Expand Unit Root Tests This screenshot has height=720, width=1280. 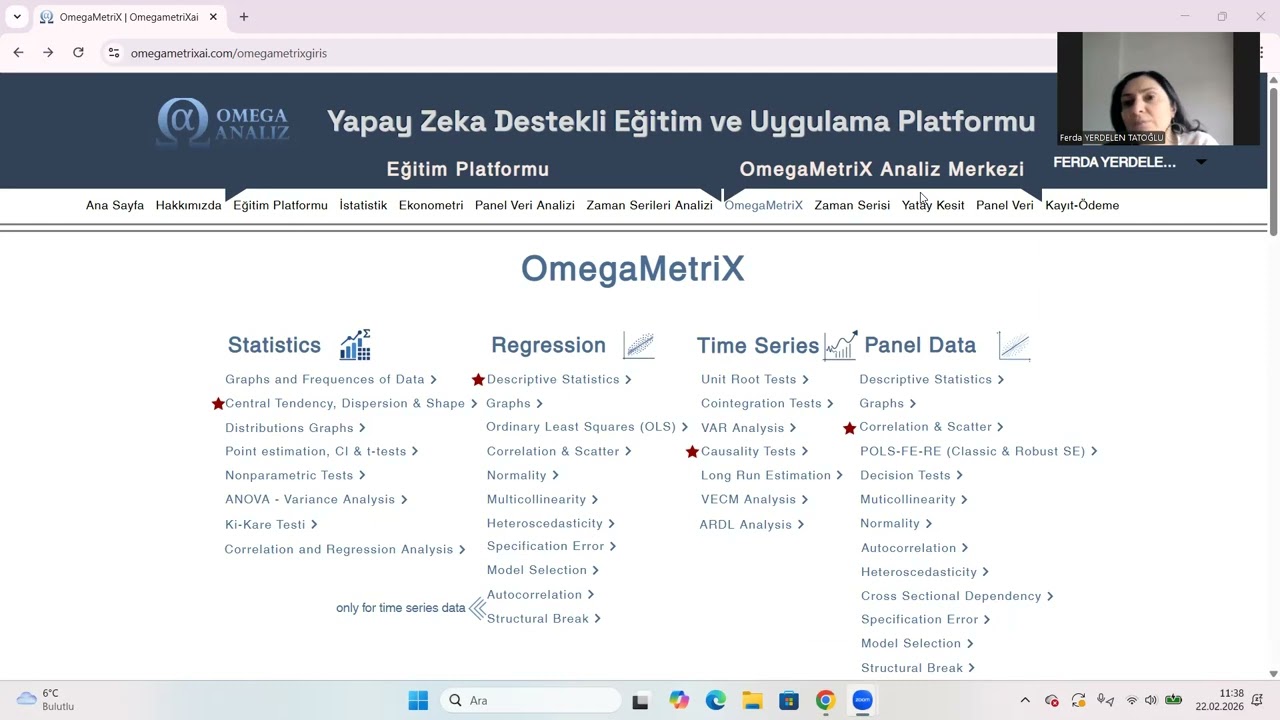tap(755, 379)
